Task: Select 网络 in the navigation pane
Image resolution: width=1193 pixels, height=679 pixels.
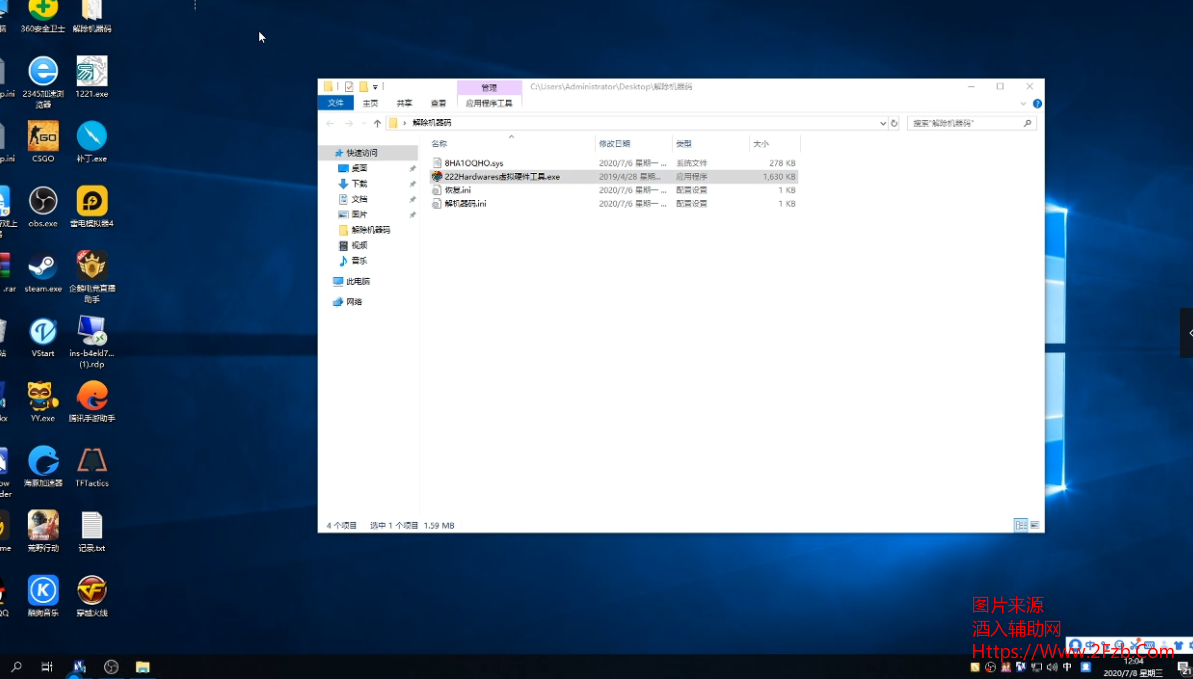Action: [x=355, y=301]
